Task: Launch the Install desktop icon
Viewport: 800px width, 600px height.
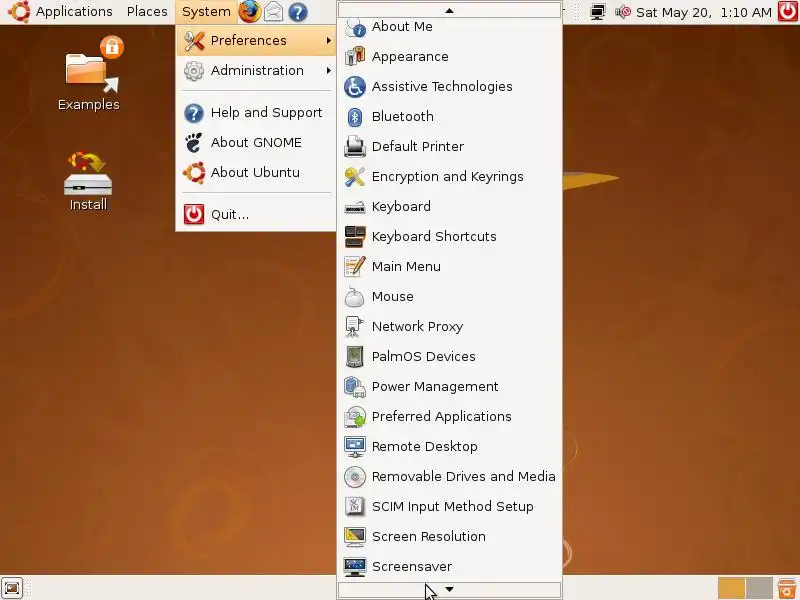Action: [88, 182]
